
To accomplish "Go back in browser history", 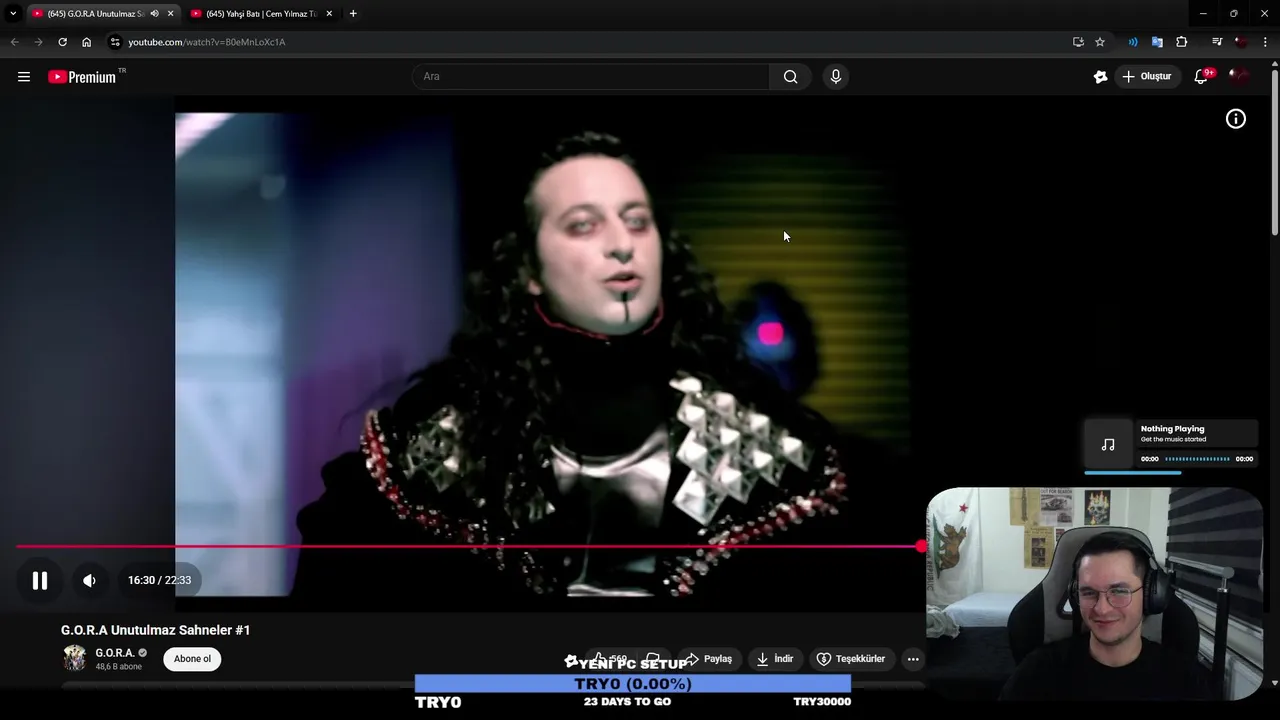I will point(14,42).
